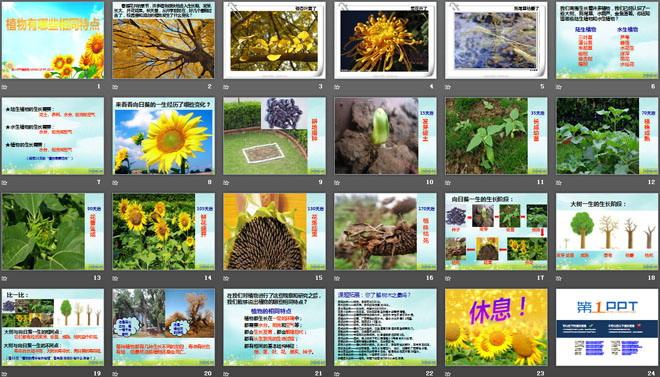The height and width of the screenshot is (377, 660).
Task: Play transition star beneath slide 18
Action: coord(559,278)
